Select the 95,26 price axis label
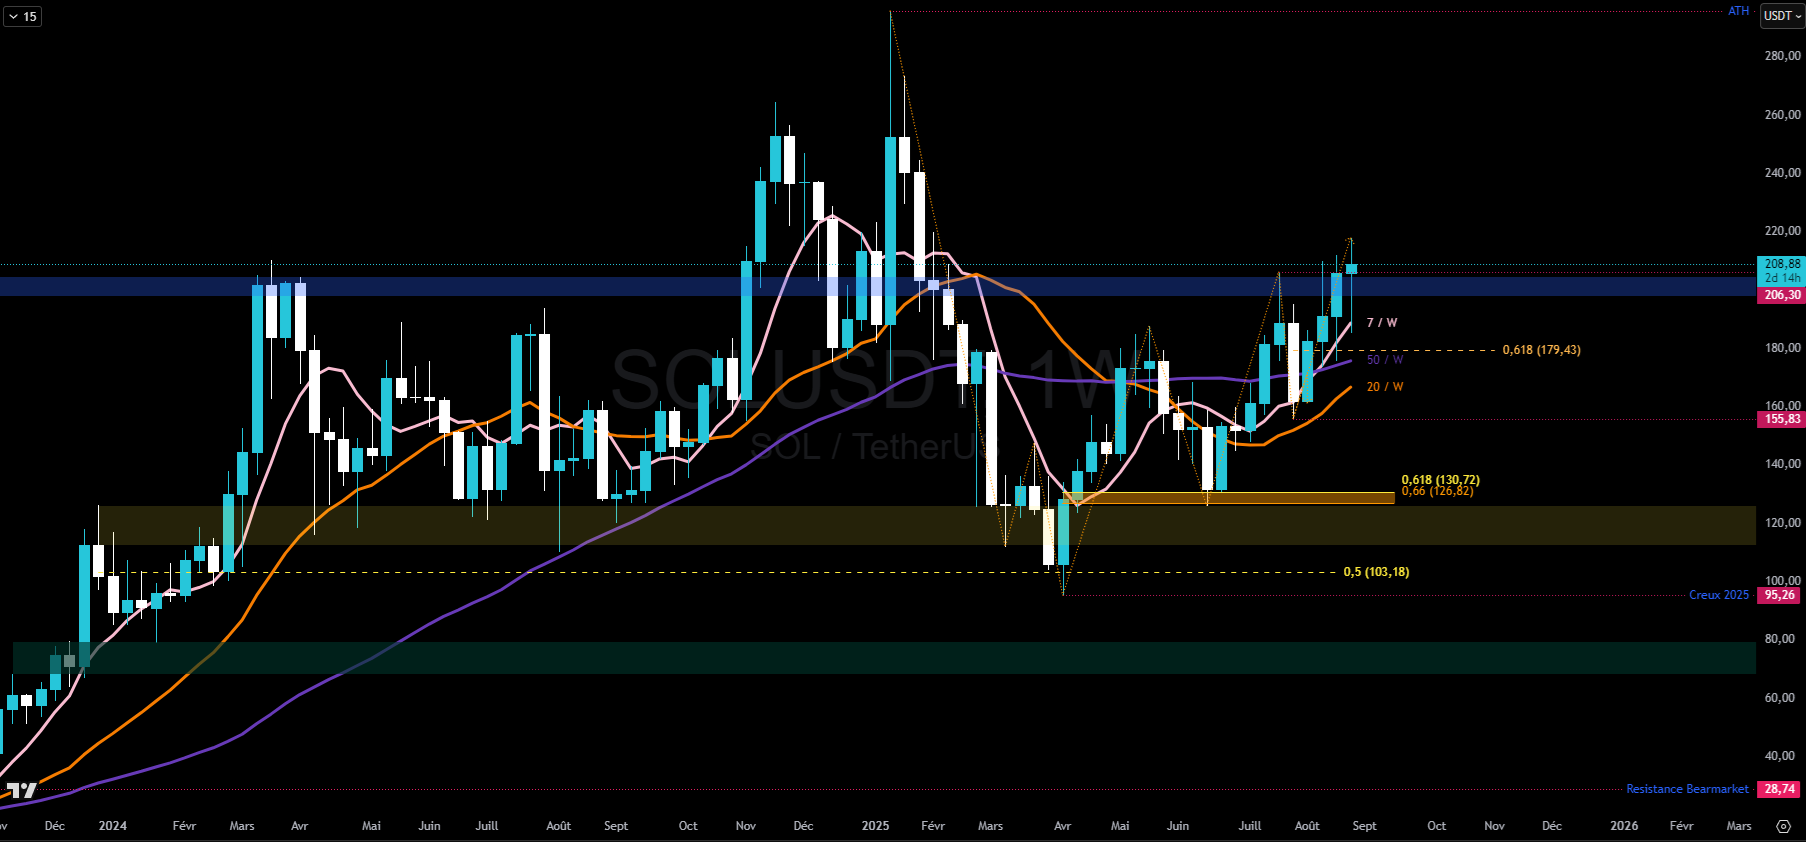The height and width of the screenshot is (842, 1806). point(1780,595)
